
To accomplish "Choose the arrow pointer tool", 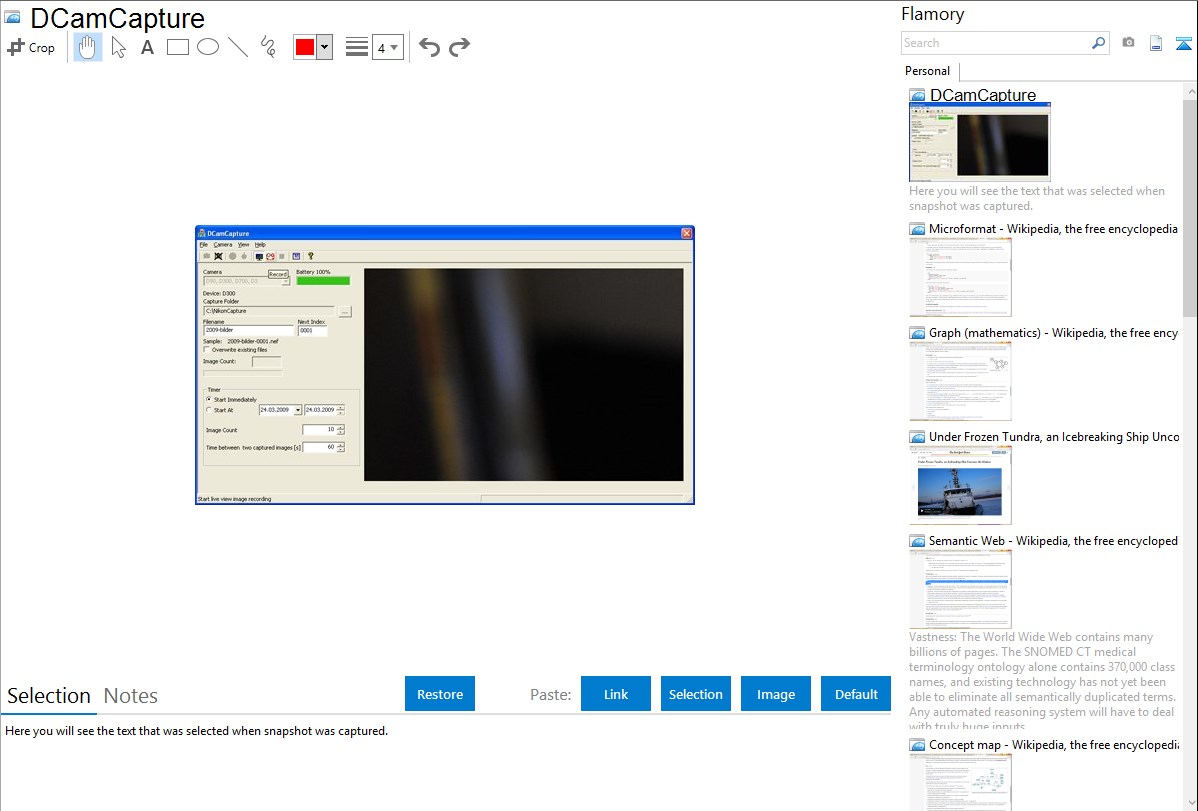I will point(118,47).
